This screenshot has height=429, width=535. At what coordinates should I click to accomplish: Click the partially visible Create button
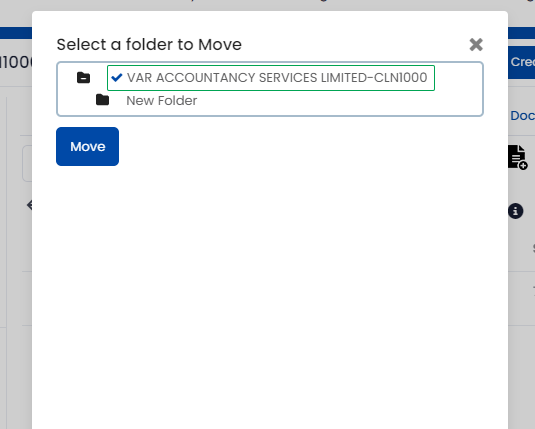coord(521,62)
